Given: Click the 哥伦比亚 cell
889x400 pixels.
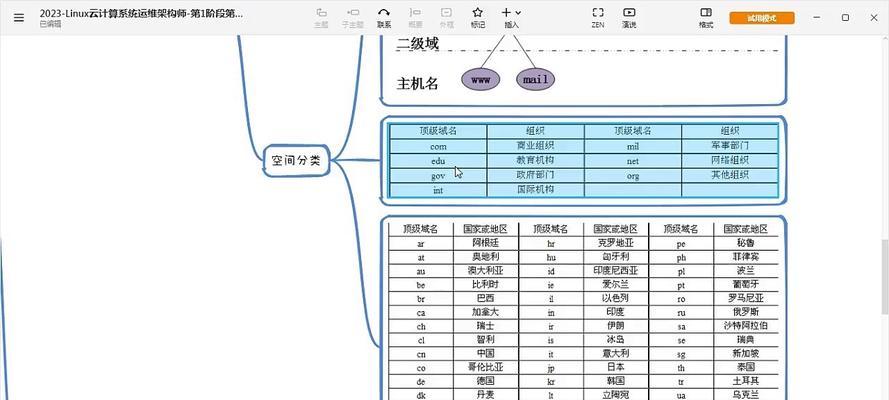Looking at the screenshot, I should pyautogui.click(x=486, y=367).
